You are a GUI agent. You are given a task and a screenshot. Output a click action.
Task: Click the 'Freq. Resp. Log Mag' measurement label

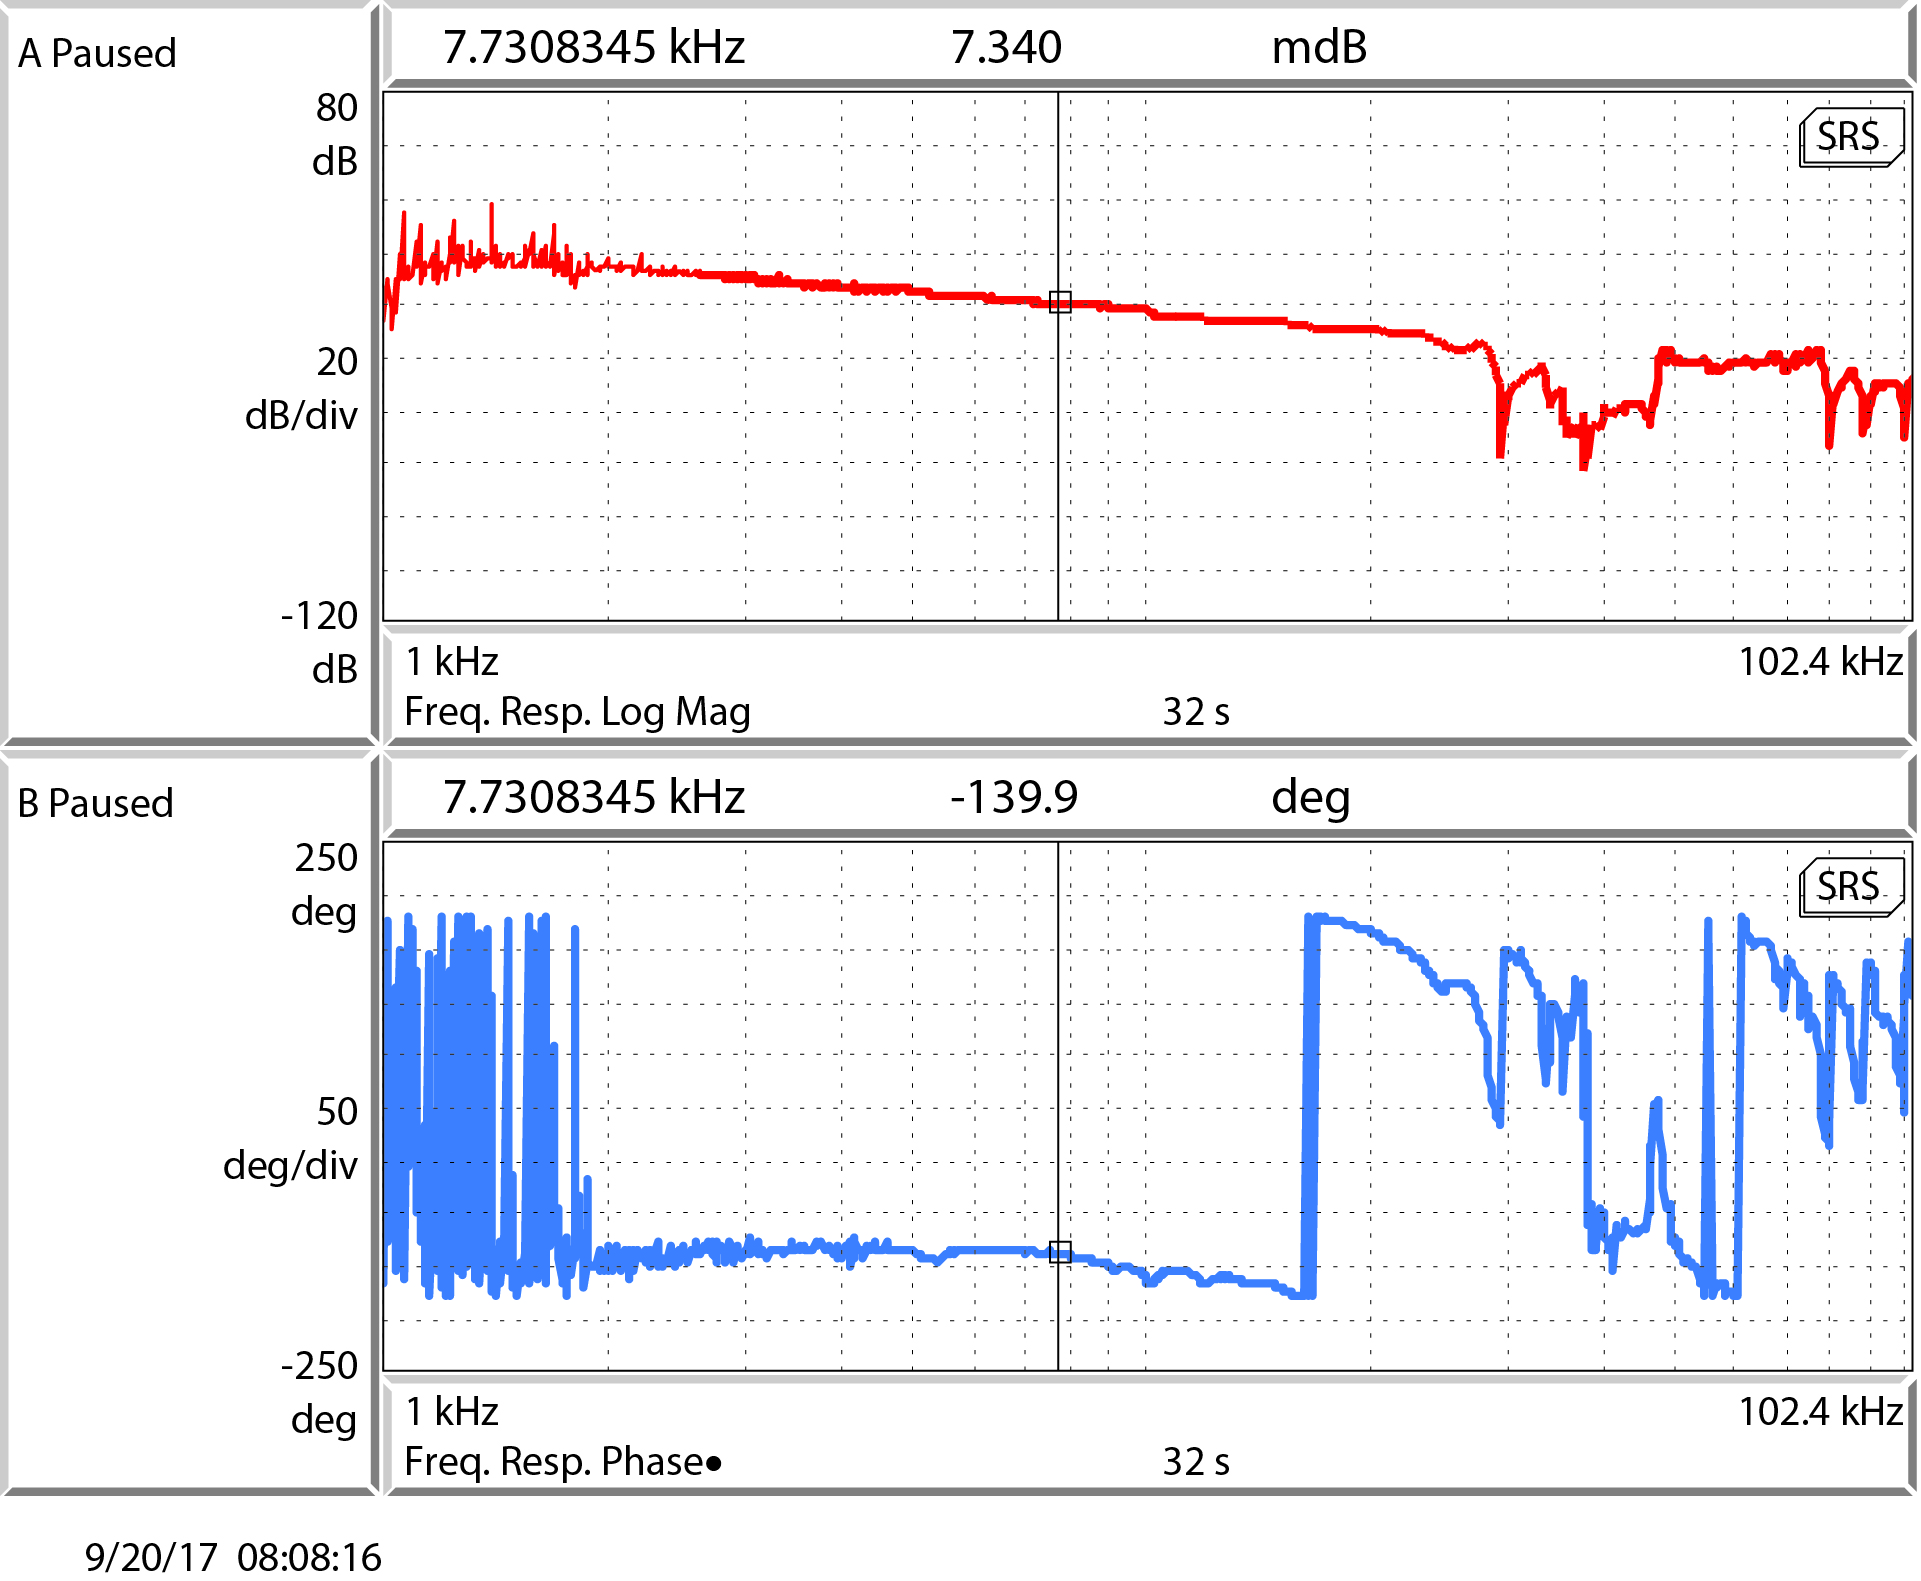577,712
